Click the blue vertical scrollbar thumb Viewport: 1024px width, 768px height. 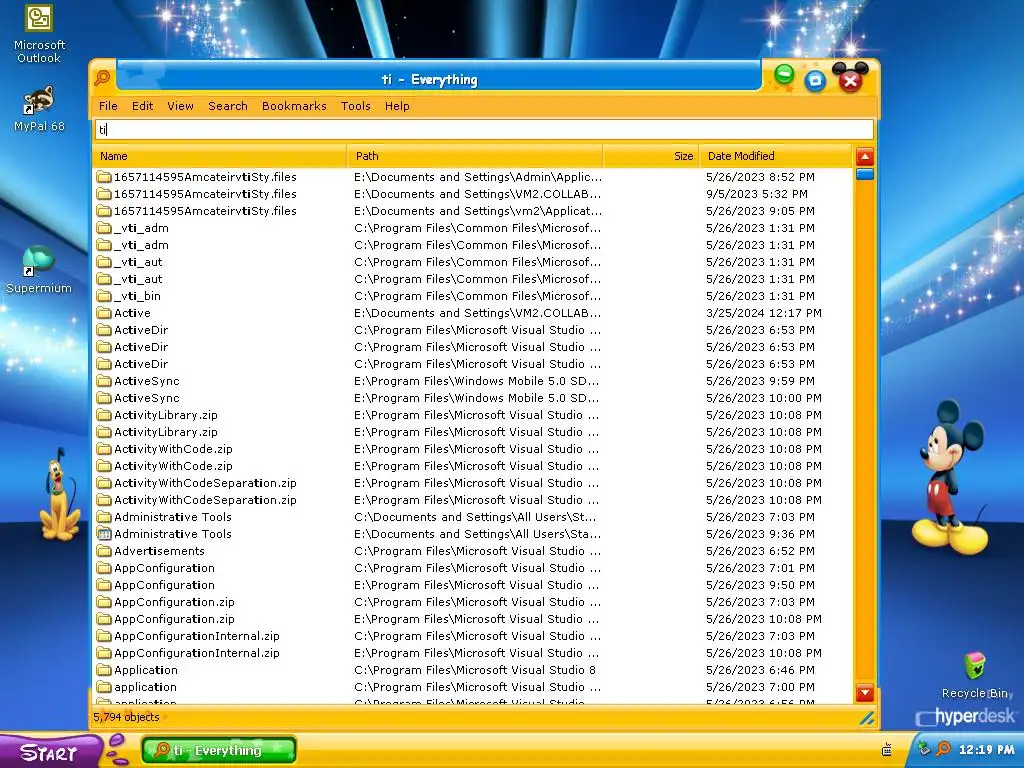[865, 174]
